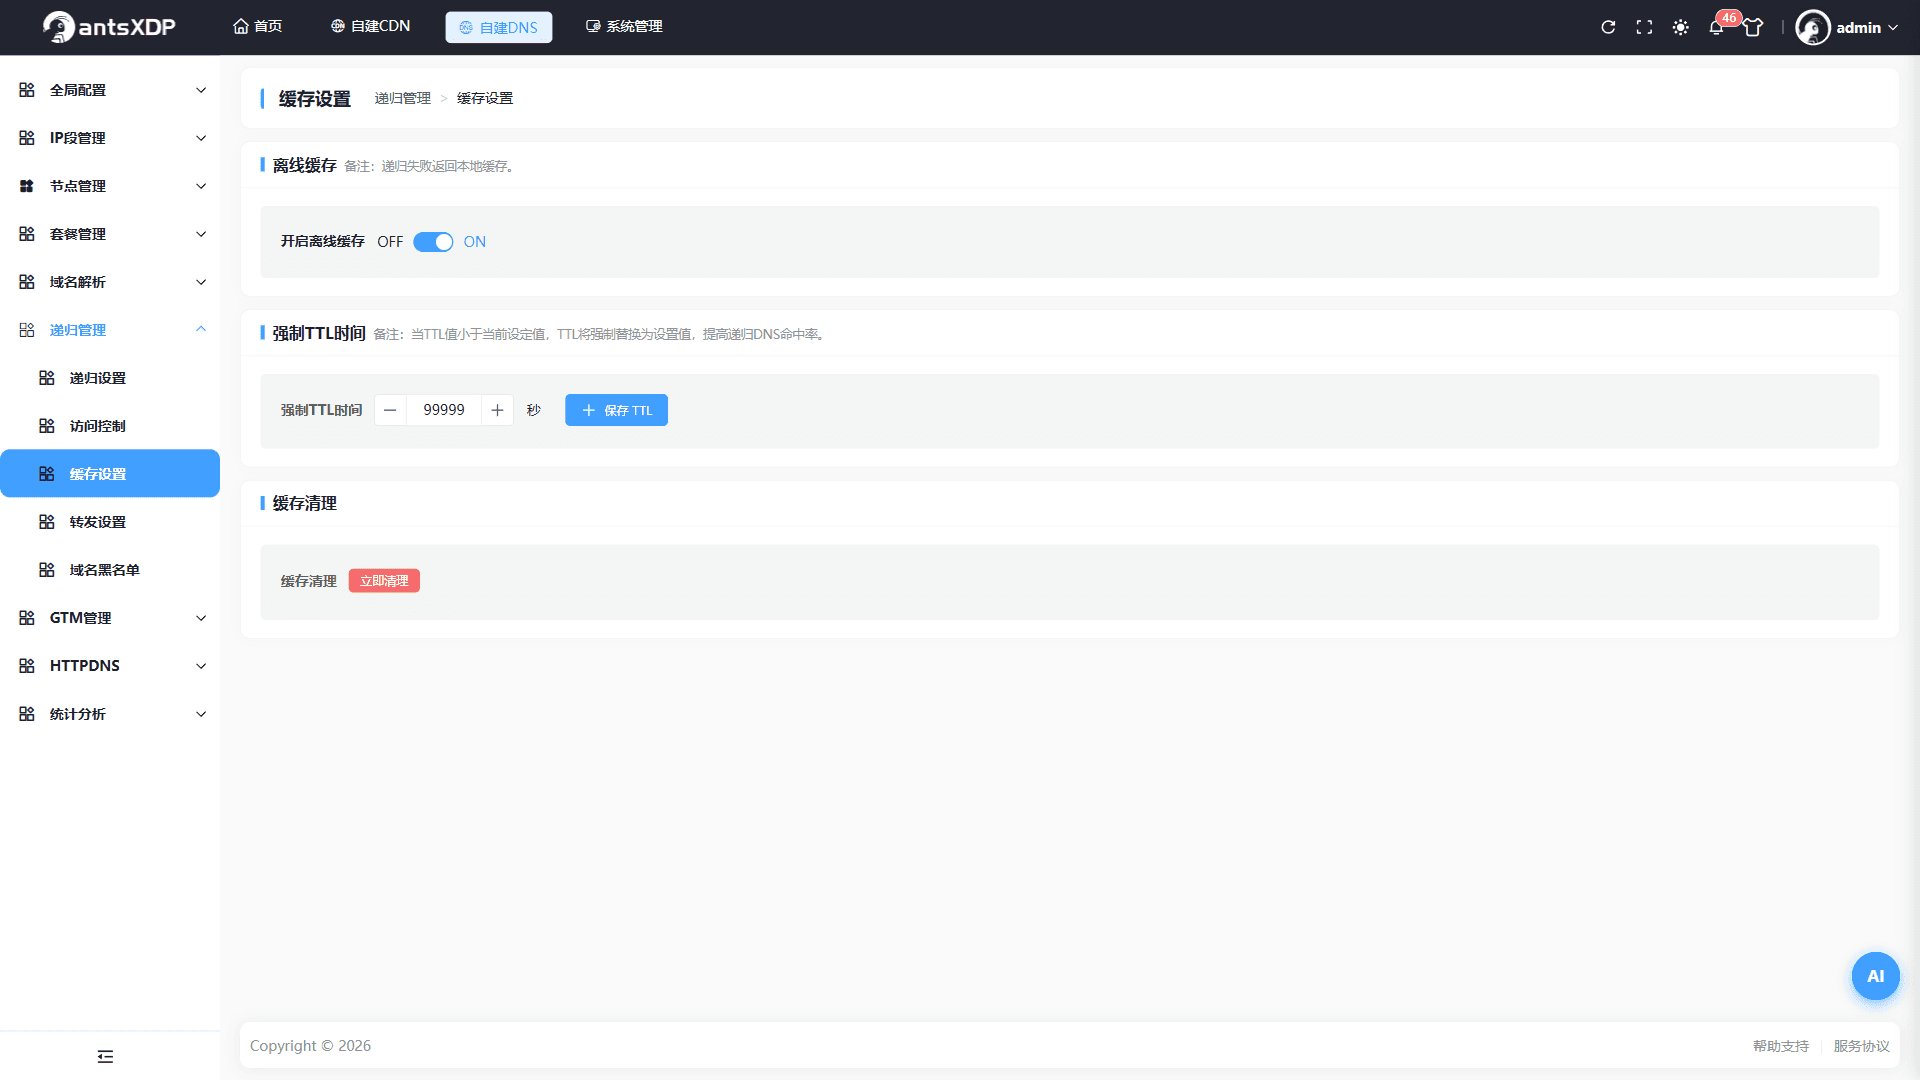Viewport: 1920px width, 1080px height.
Task: Select the 自建DNS top menu
Action: [498, 27]
